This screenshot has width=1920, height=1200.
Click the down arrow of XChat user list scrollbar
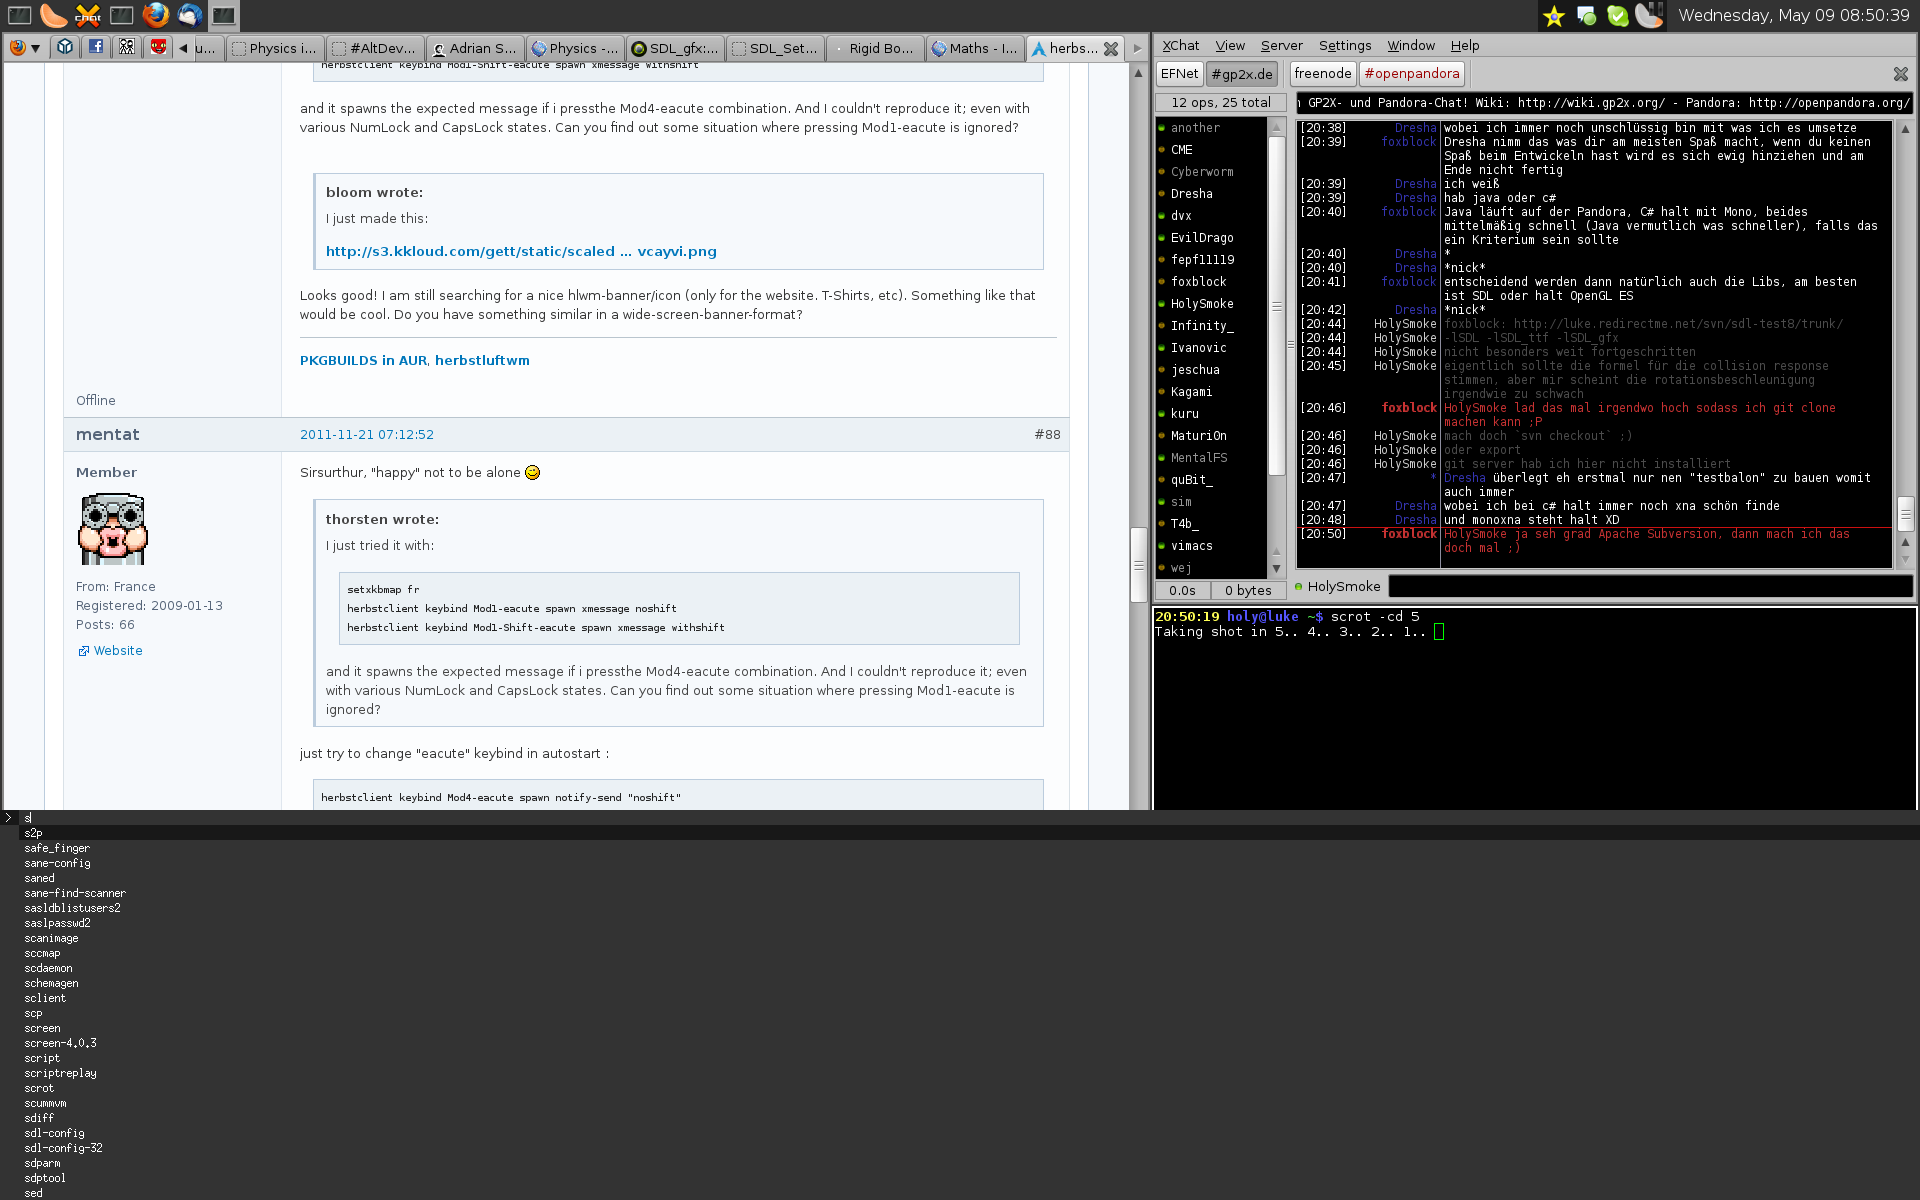pyautogui.click(x=1276, y=568)
